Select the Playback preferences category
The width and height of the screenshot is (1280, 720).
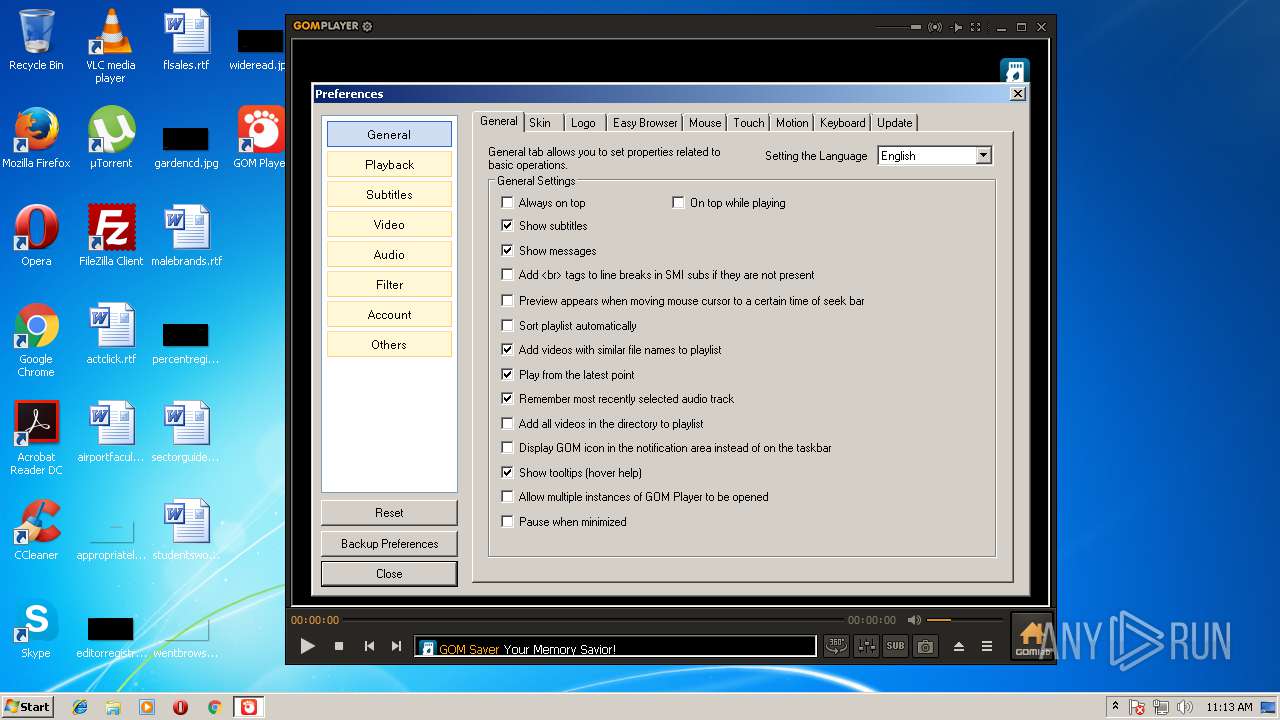click(389, 165)
